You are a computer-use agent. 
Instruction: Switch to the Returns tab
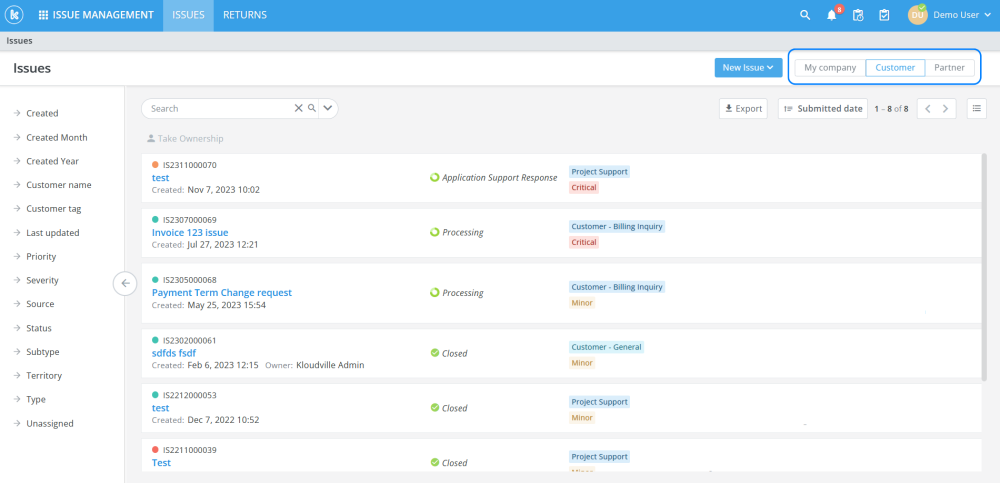click(244, 15)
